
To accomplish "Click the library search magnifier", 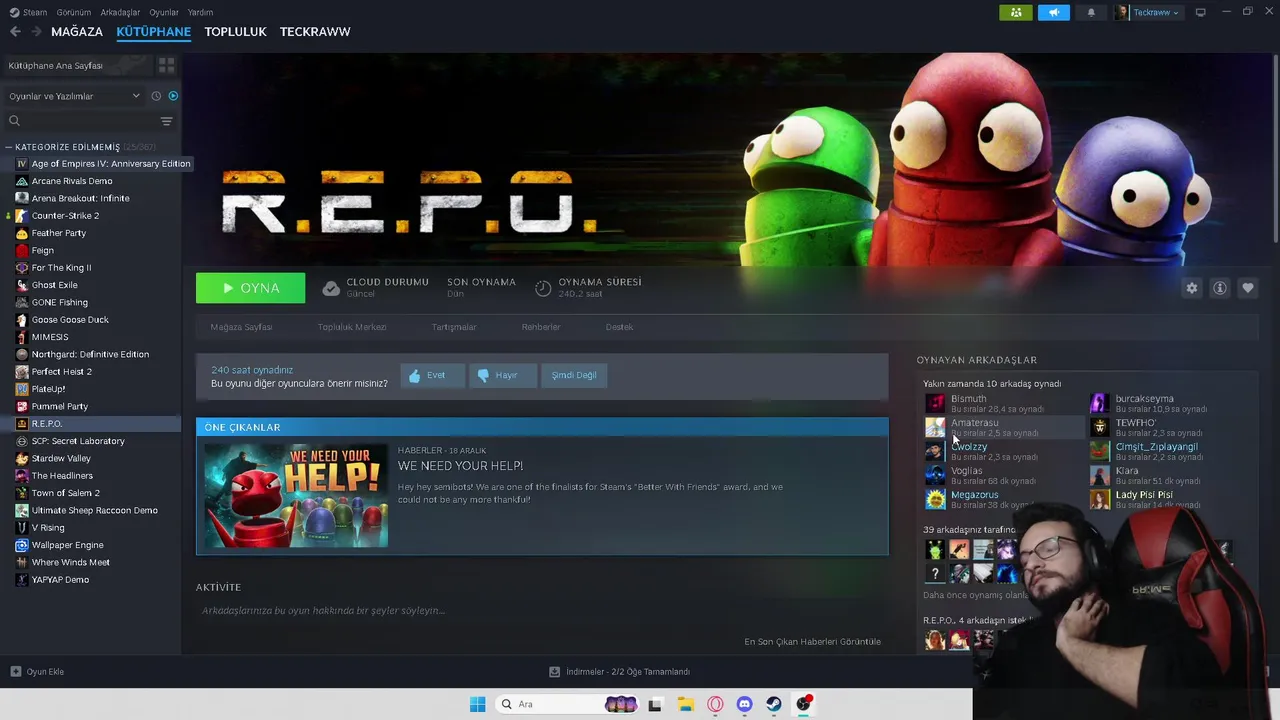I will [14, 121].
